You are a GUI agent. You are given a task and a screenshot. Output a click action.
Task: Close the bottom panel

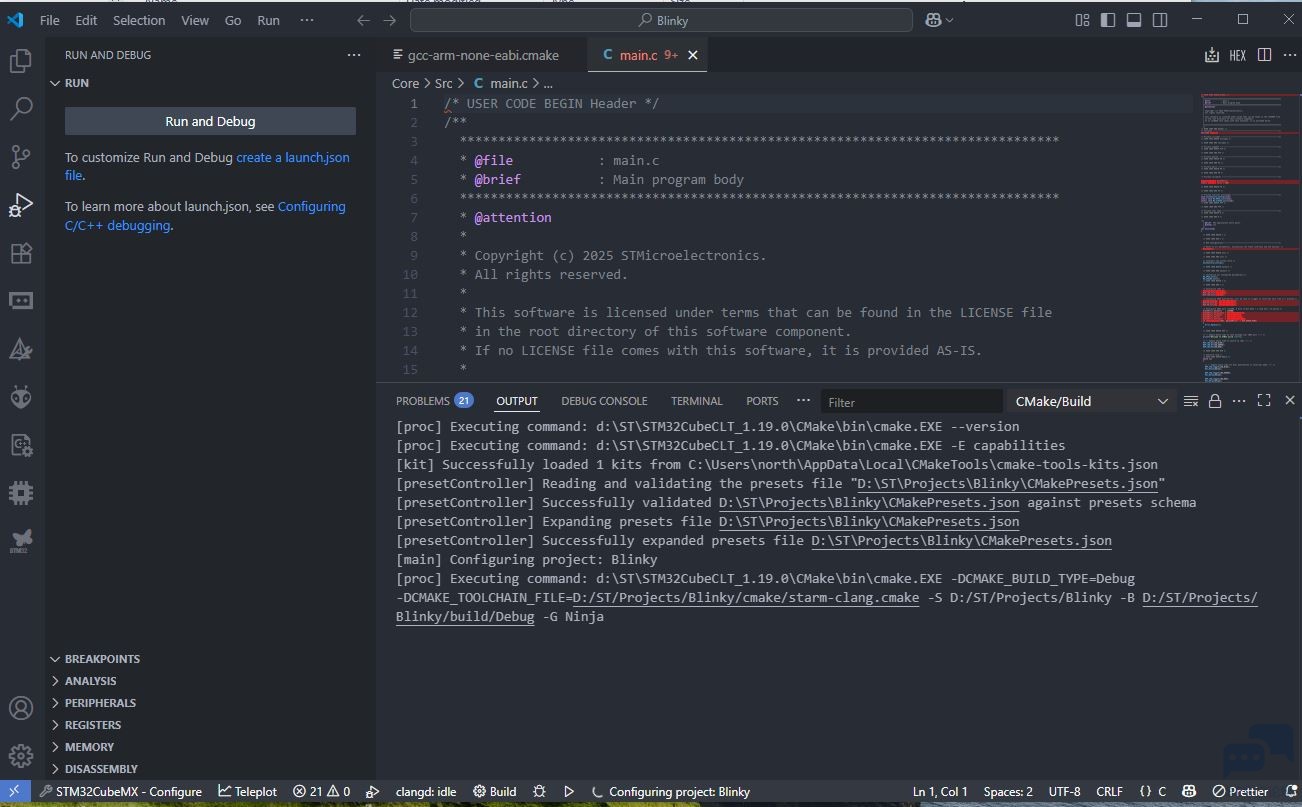pos(1289,401)
